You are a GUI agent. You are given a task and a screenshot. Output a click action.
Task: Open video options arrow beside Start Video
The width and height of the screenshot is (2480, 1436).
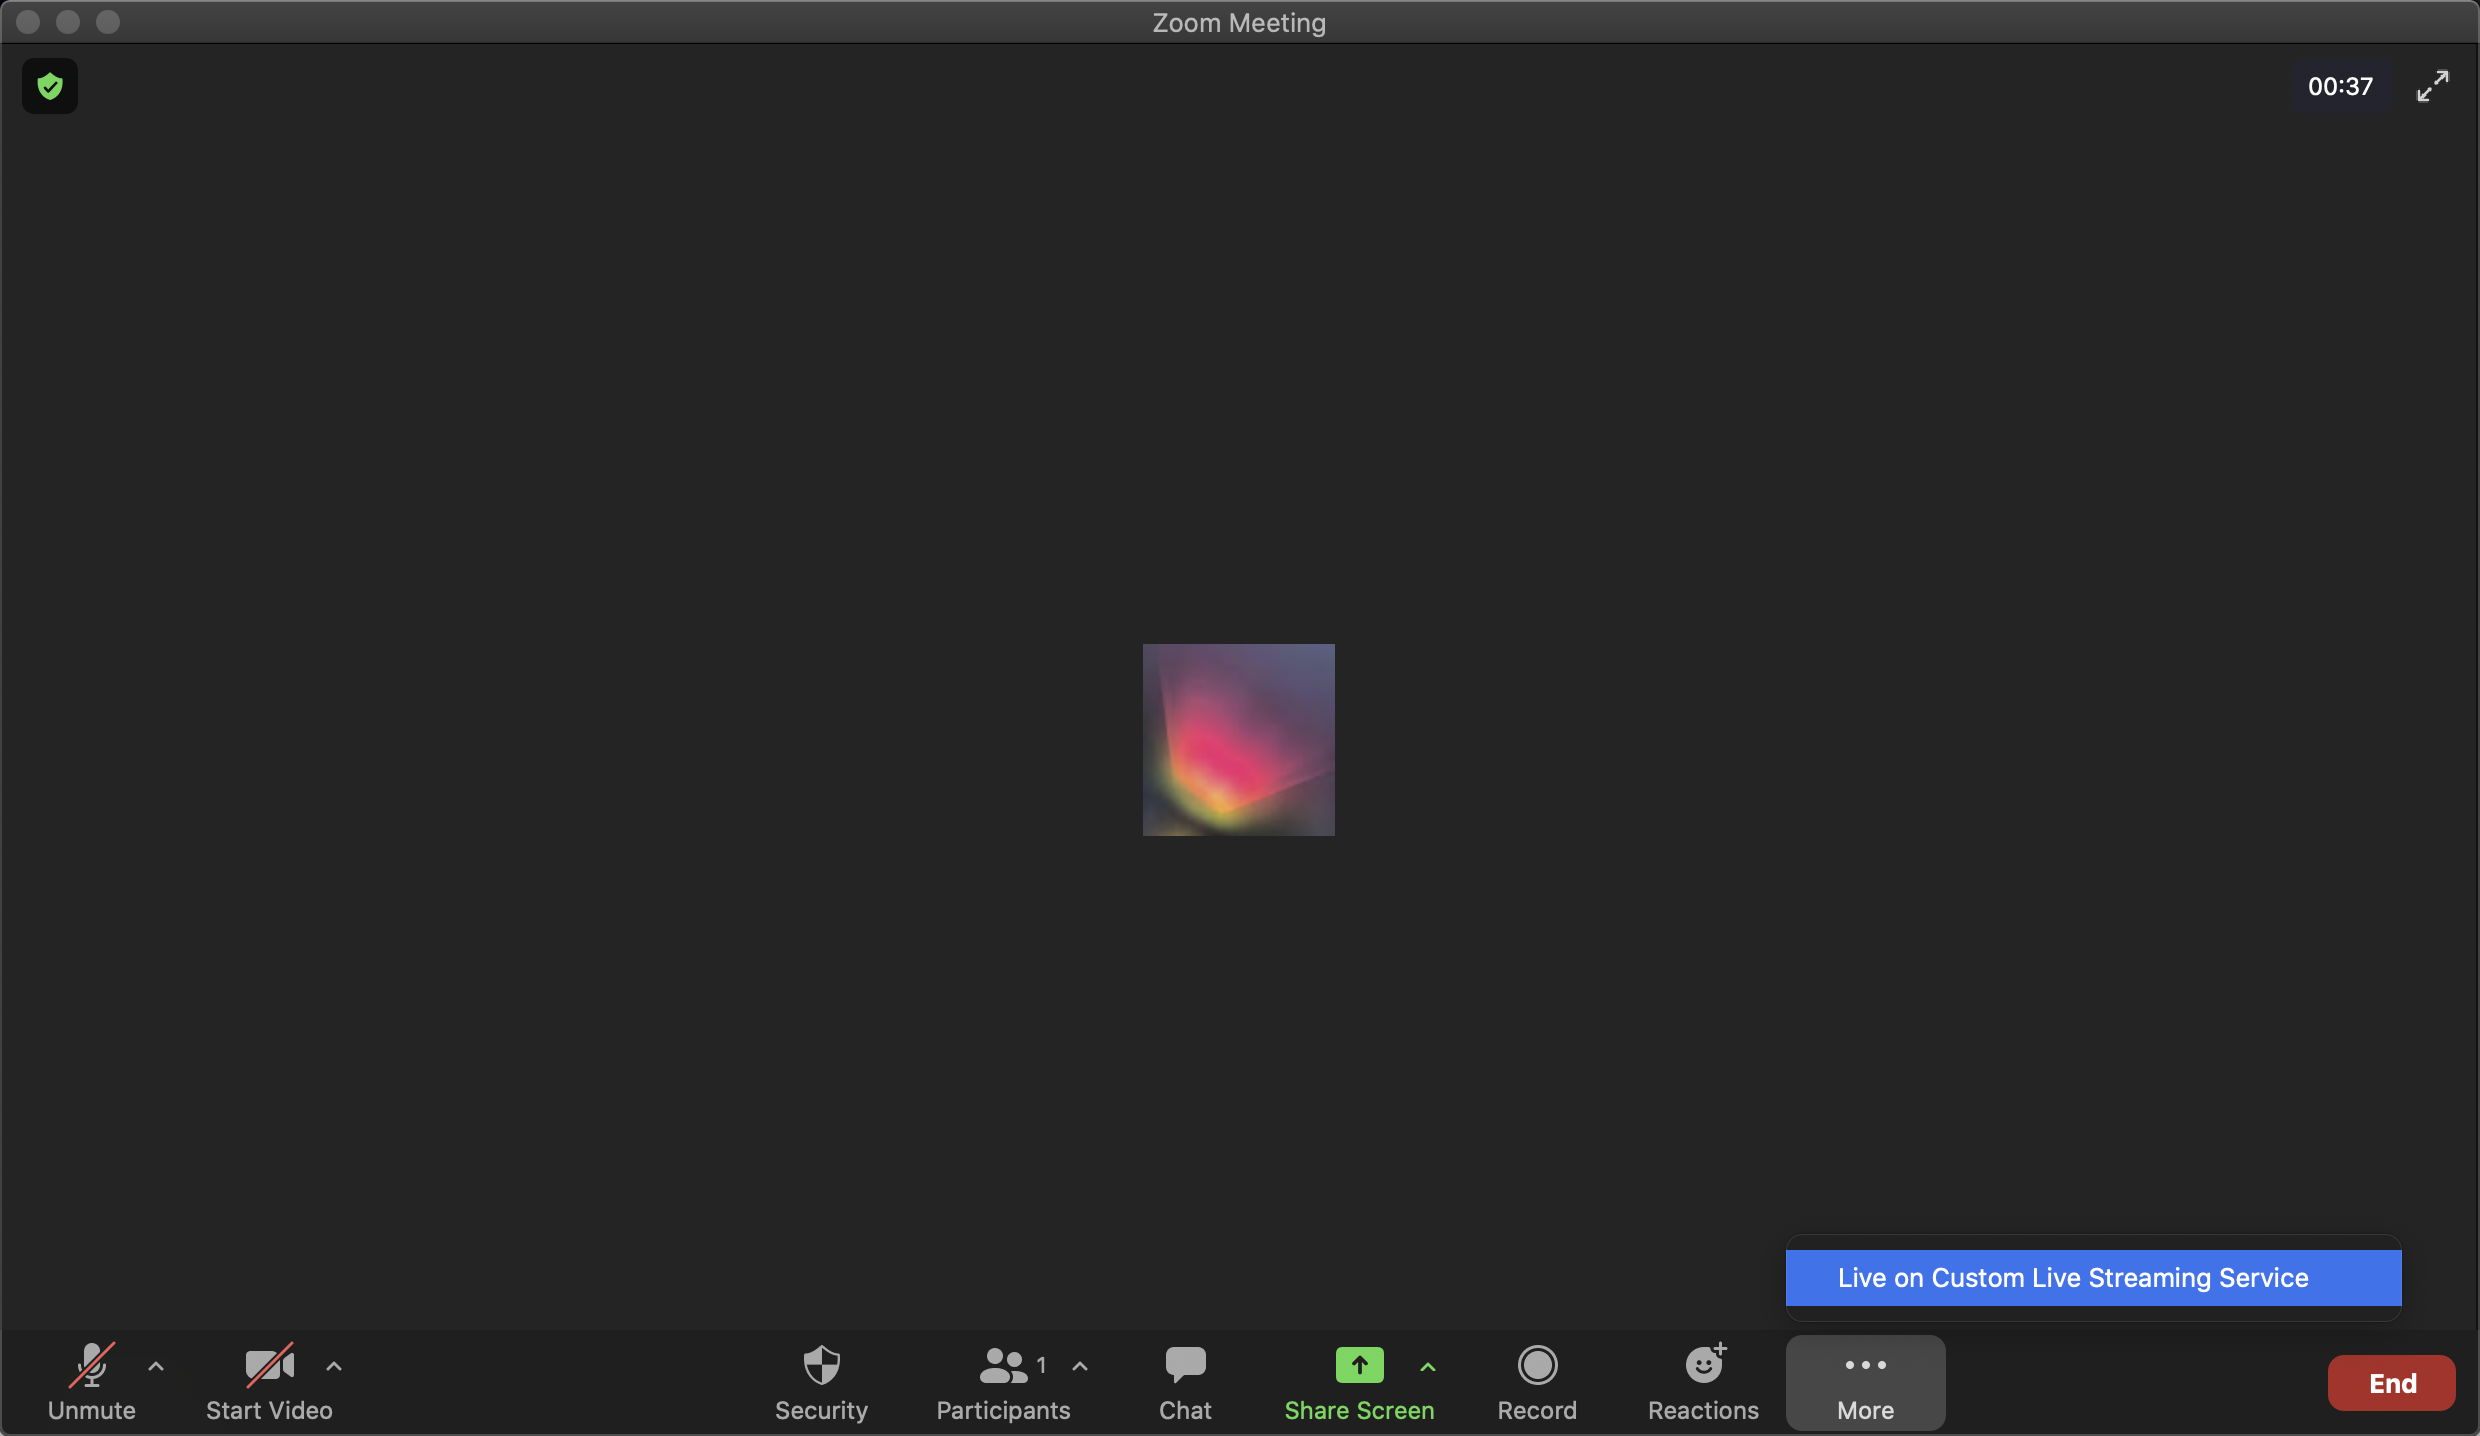click(x=334, y=1366)
